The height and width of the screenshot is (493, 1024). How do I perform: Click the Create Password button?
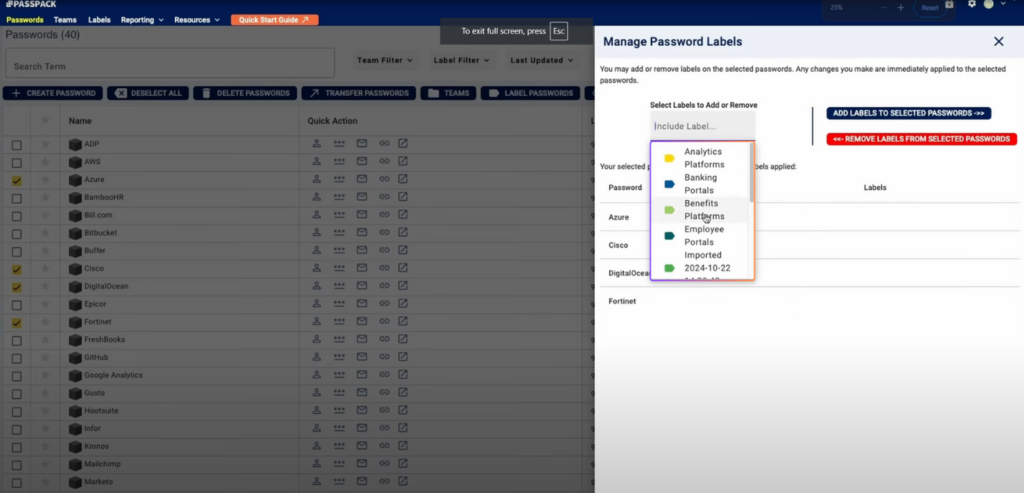pyautogui.click(x=54, y=93)
